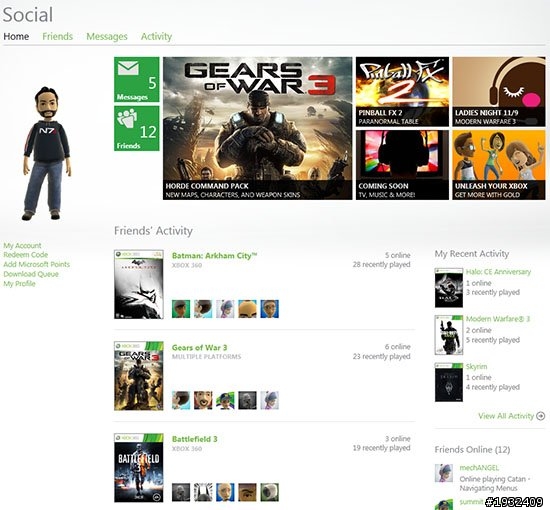Screen dimensions: 550x510
Task: Open Gears of War 3 Horde Command Pack banner
Action: coord(257,128)
